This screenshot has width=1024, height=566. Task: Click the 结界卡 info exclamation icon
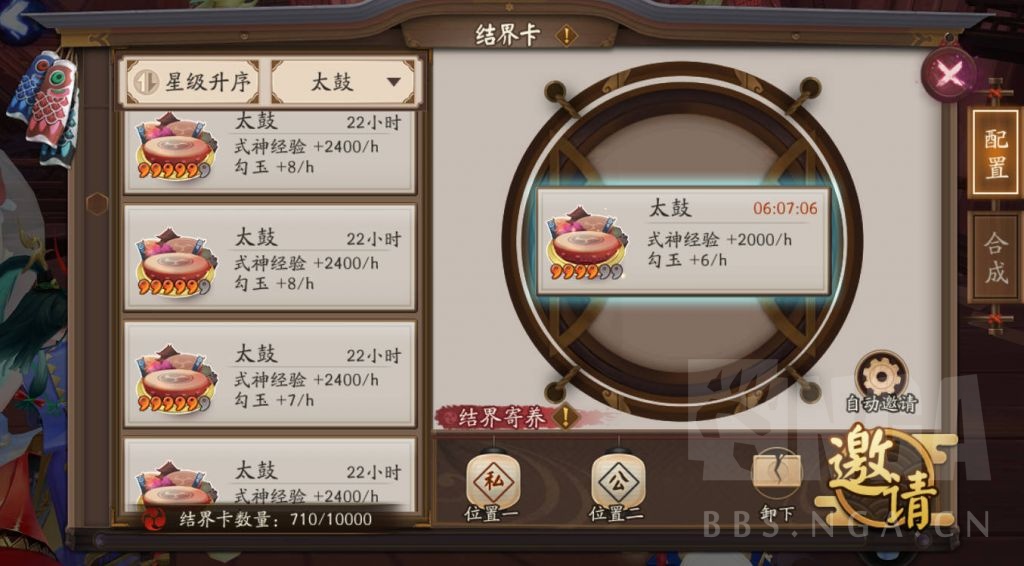pos(566,35)
